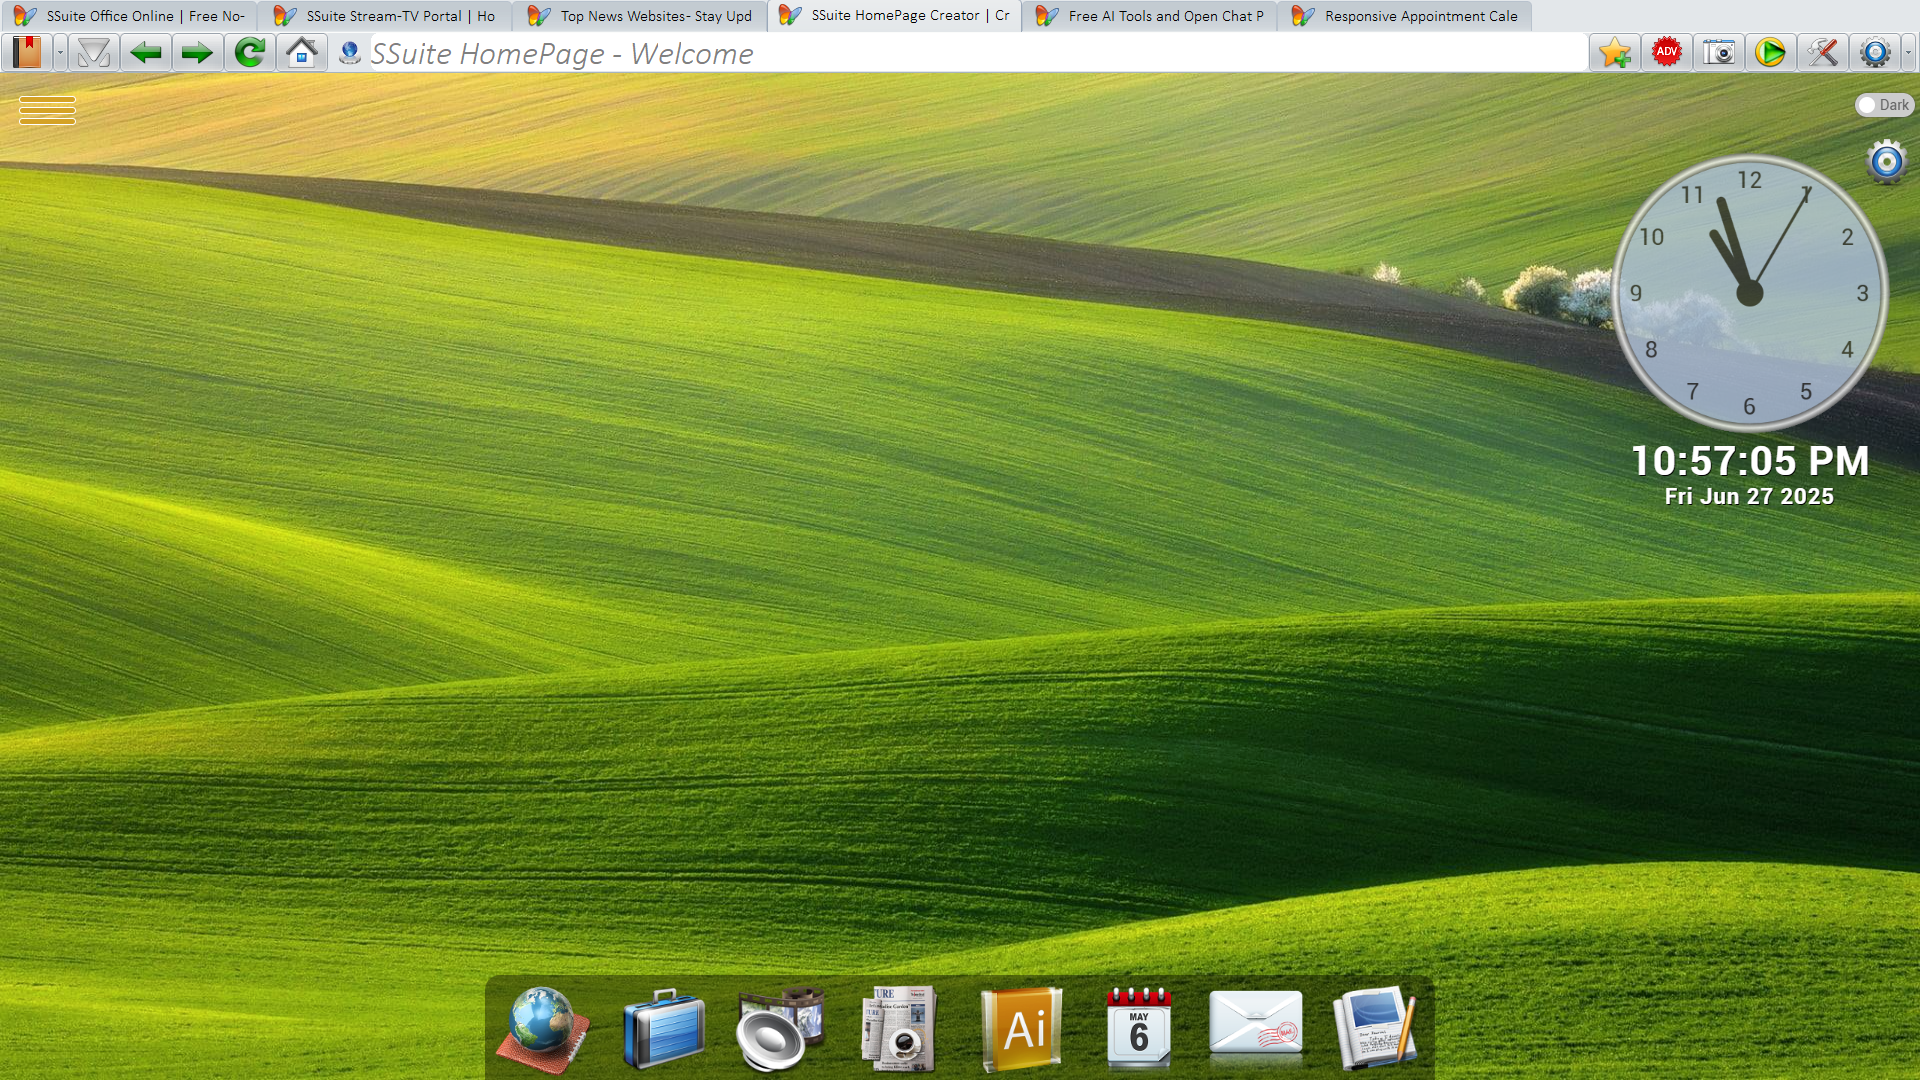Viewport: 1920px width, 1080px height.
Task: Click the green play button icon
Action: (x=1770, y=52)
